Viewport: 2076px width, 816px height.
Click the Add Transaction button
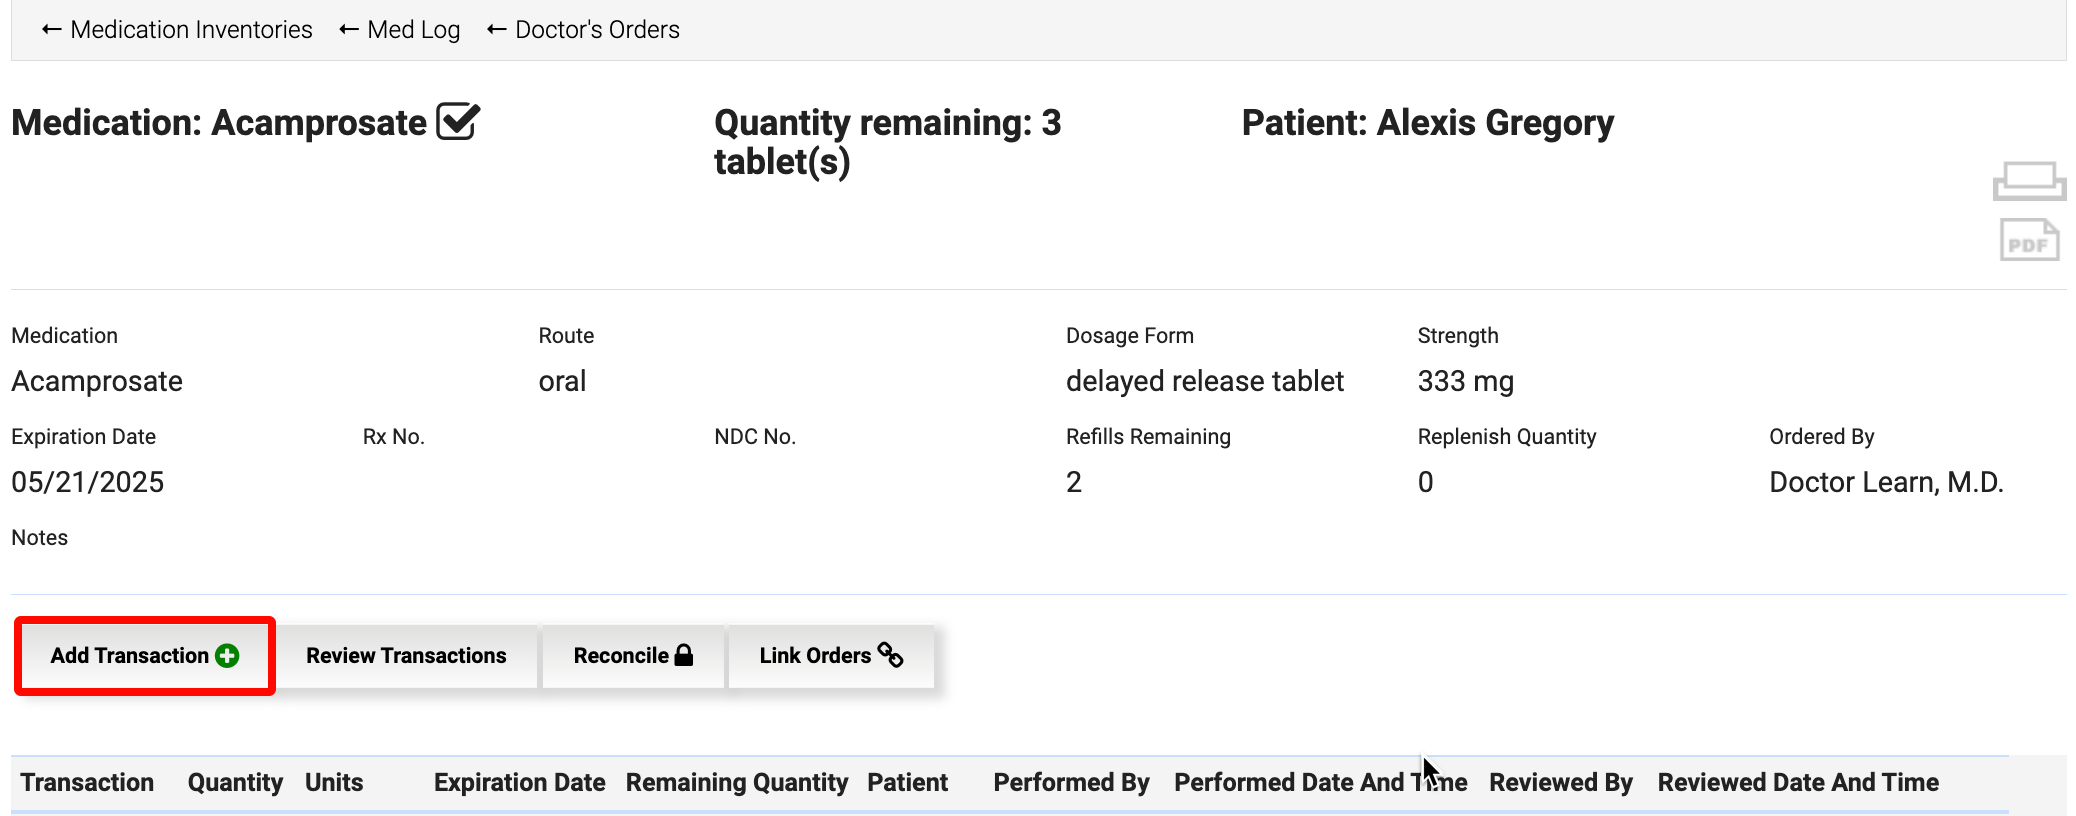[144, 656]
